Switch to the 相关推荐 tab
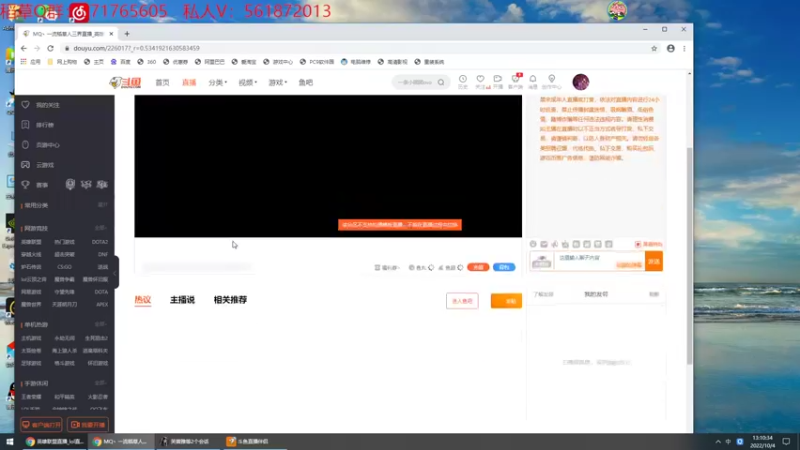The width and height of the screenshot is (800, 450). click(230, 300)
